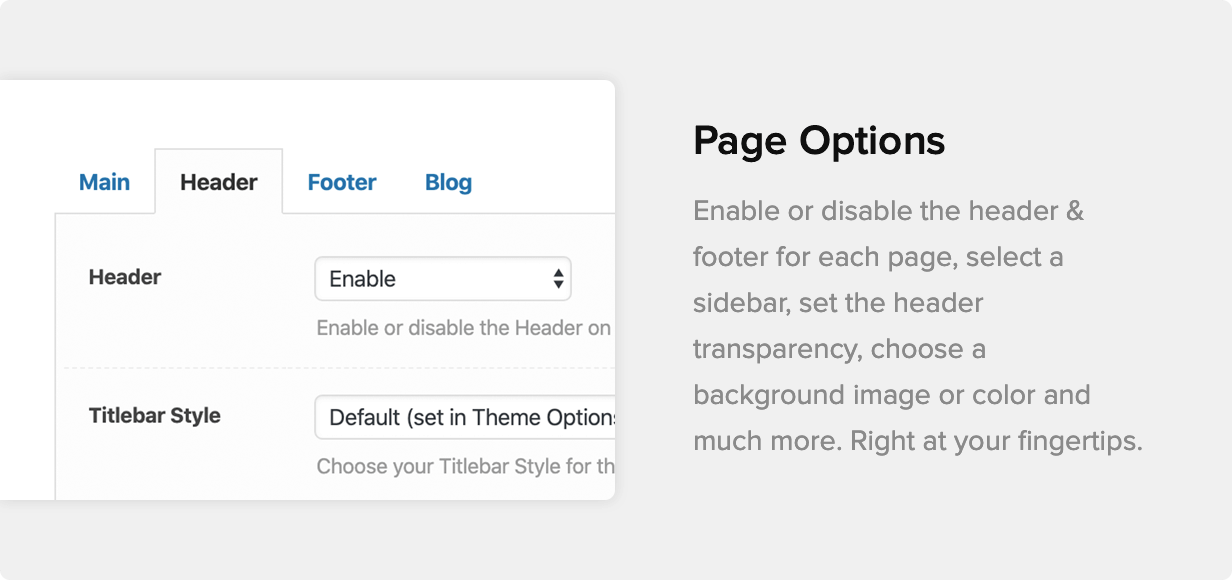The height and width of the screenshot is (580, 1232).
Task: Click the up-down arrows on Header select
Action: (x=558, y=279)
